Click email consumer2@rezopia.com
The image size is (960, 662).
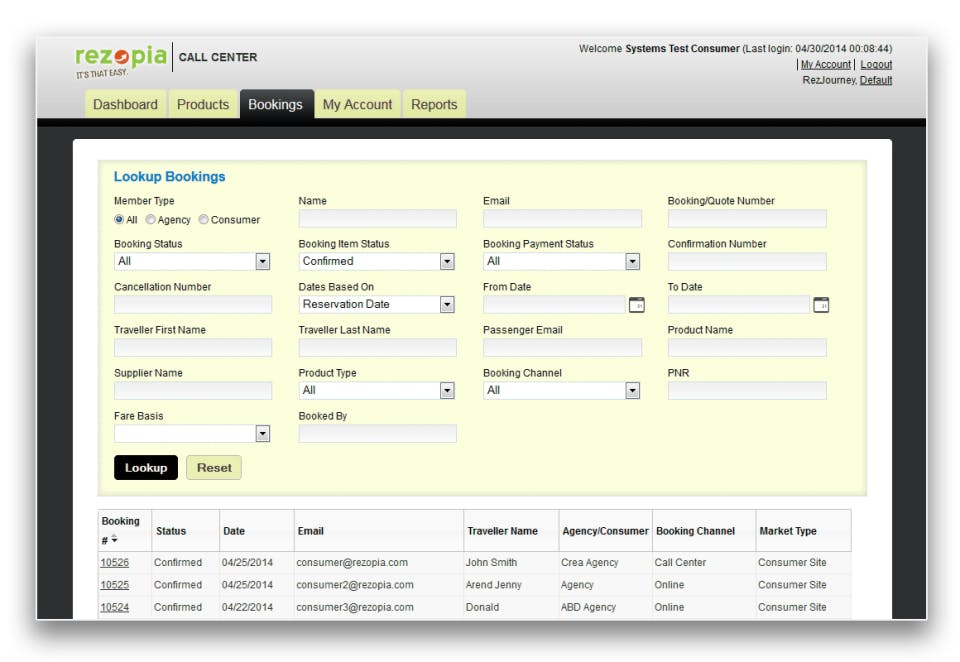point(355,585)
